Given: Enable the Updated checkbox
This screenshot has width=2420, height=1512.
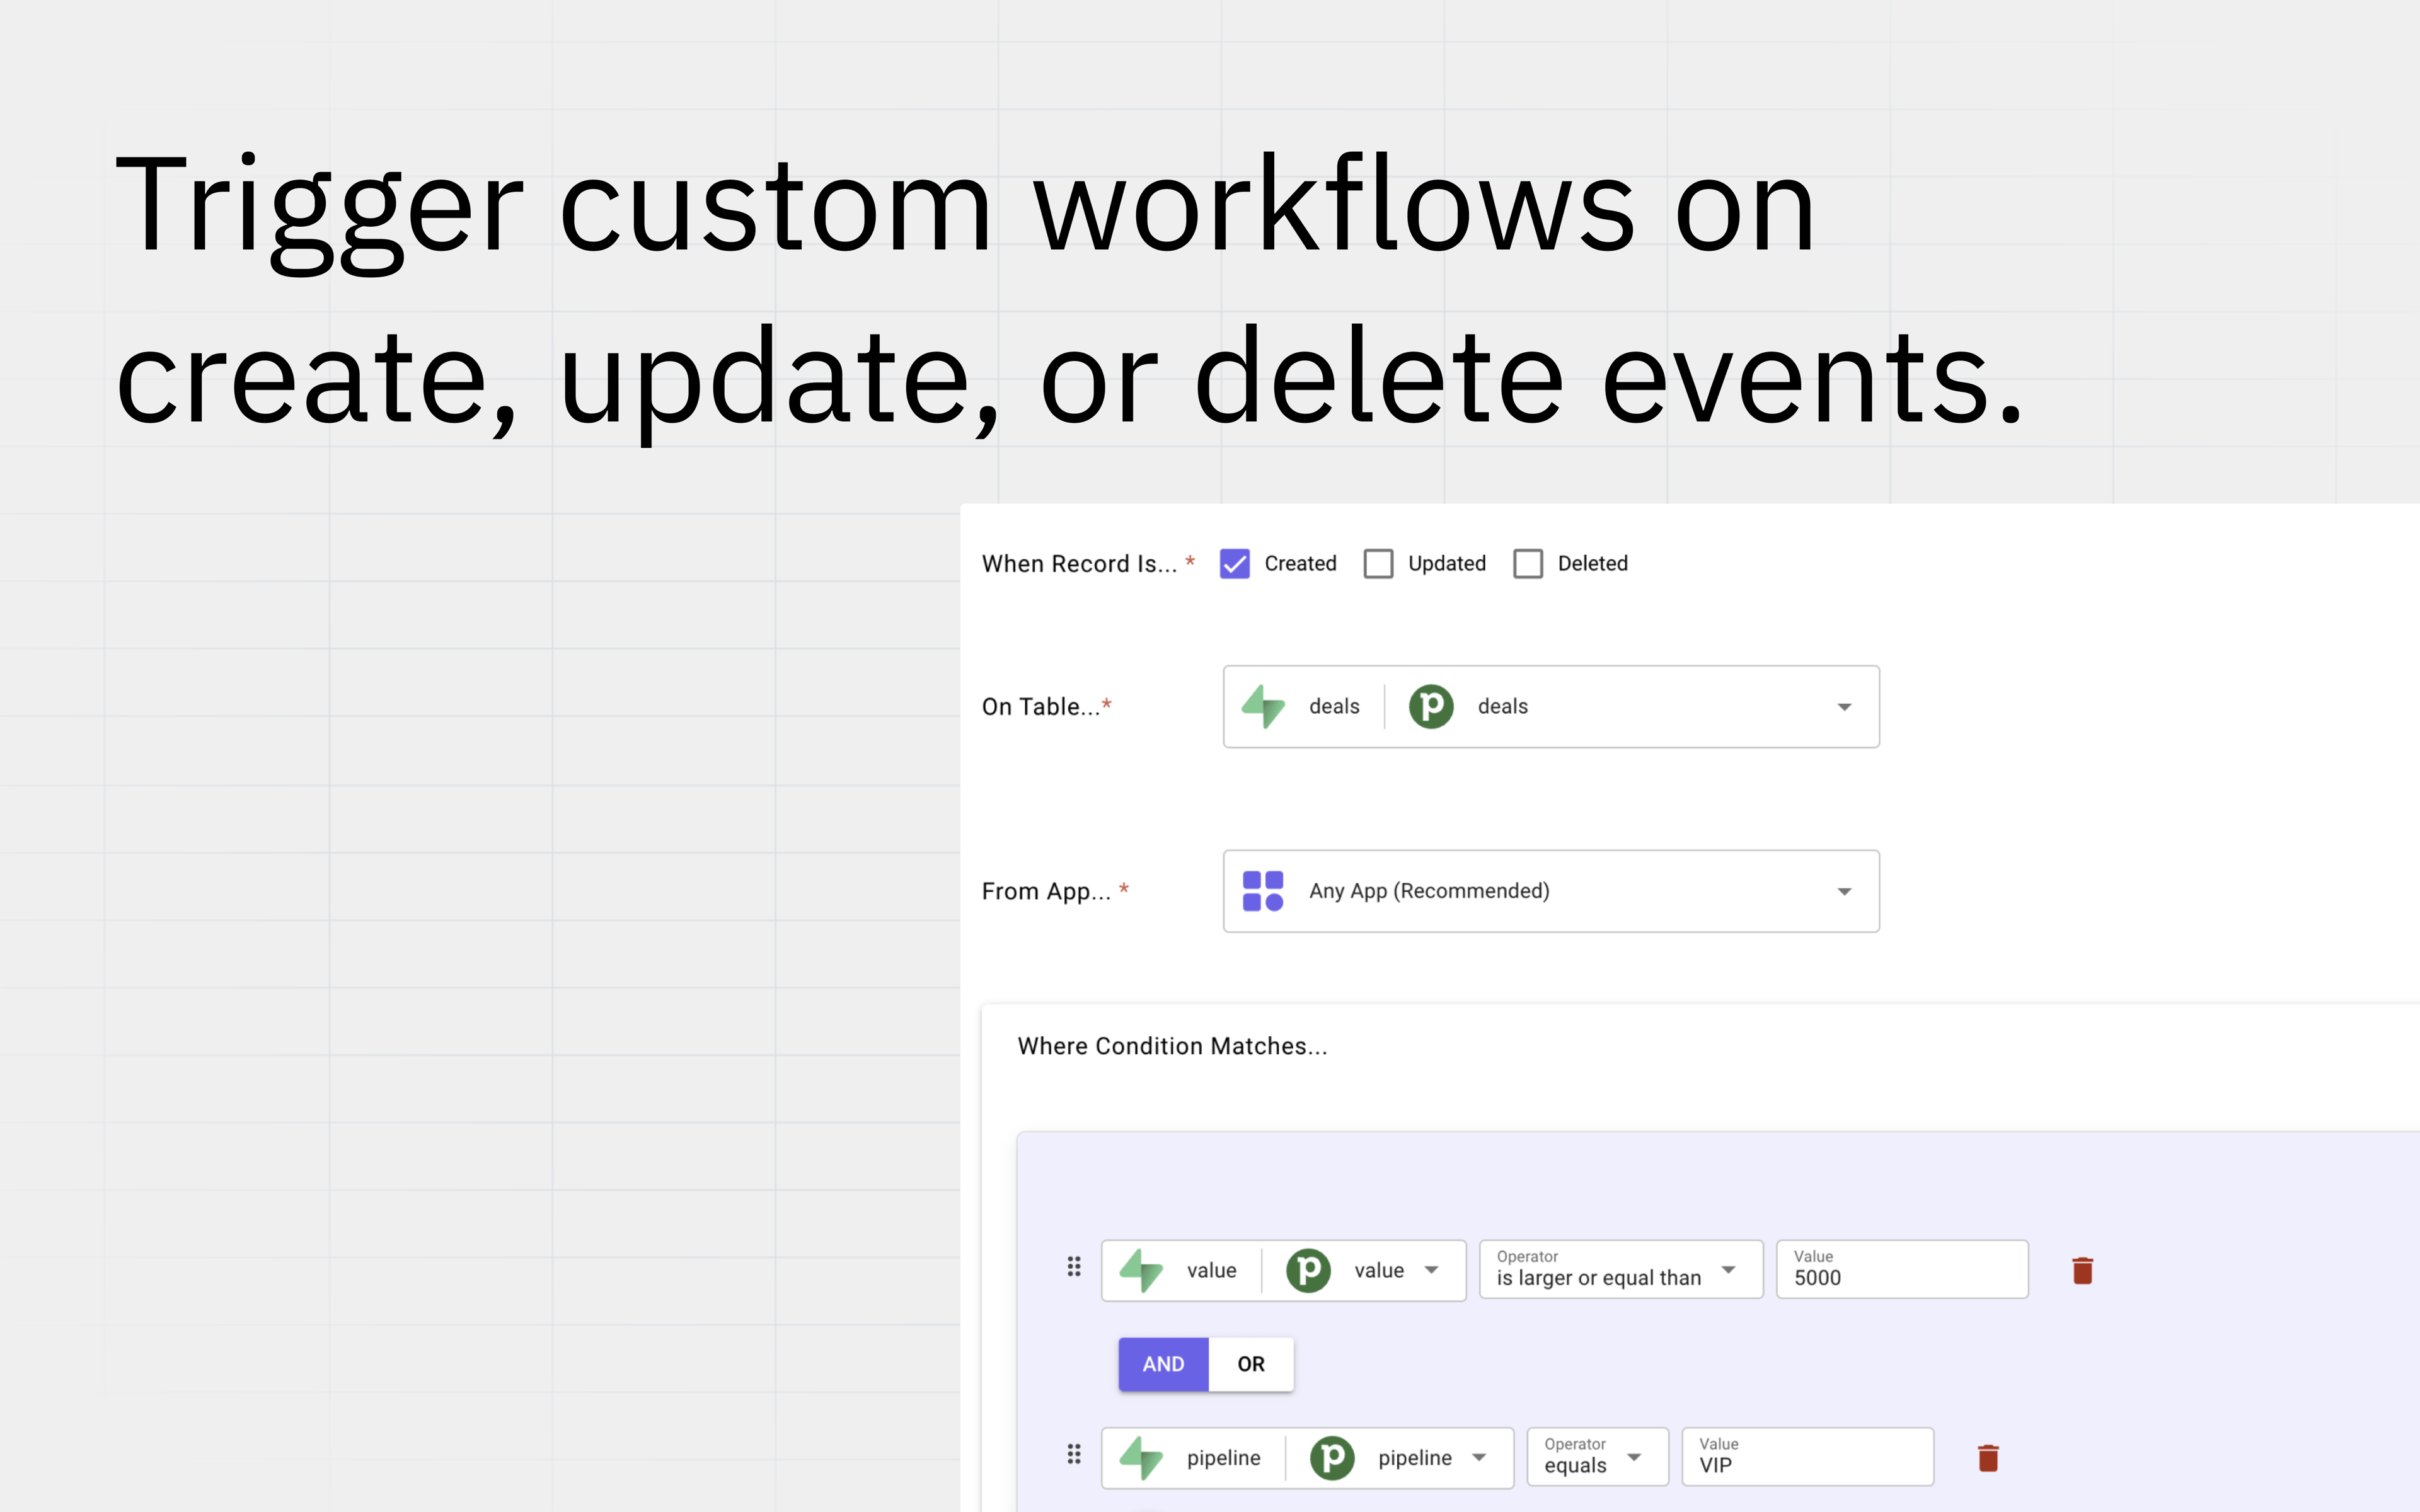Looking at the screenshot, I should pos(1378,564).
